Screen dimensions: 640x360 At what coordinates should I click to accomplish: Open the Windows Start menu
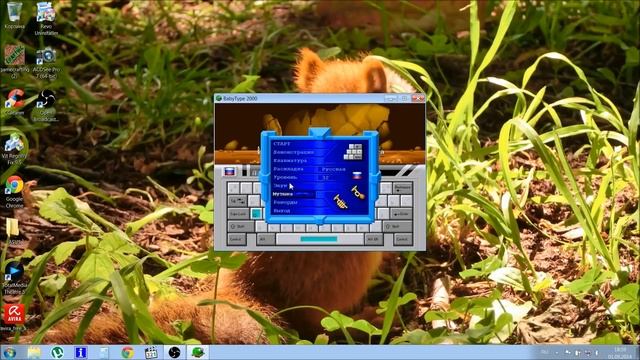[9, 353]
